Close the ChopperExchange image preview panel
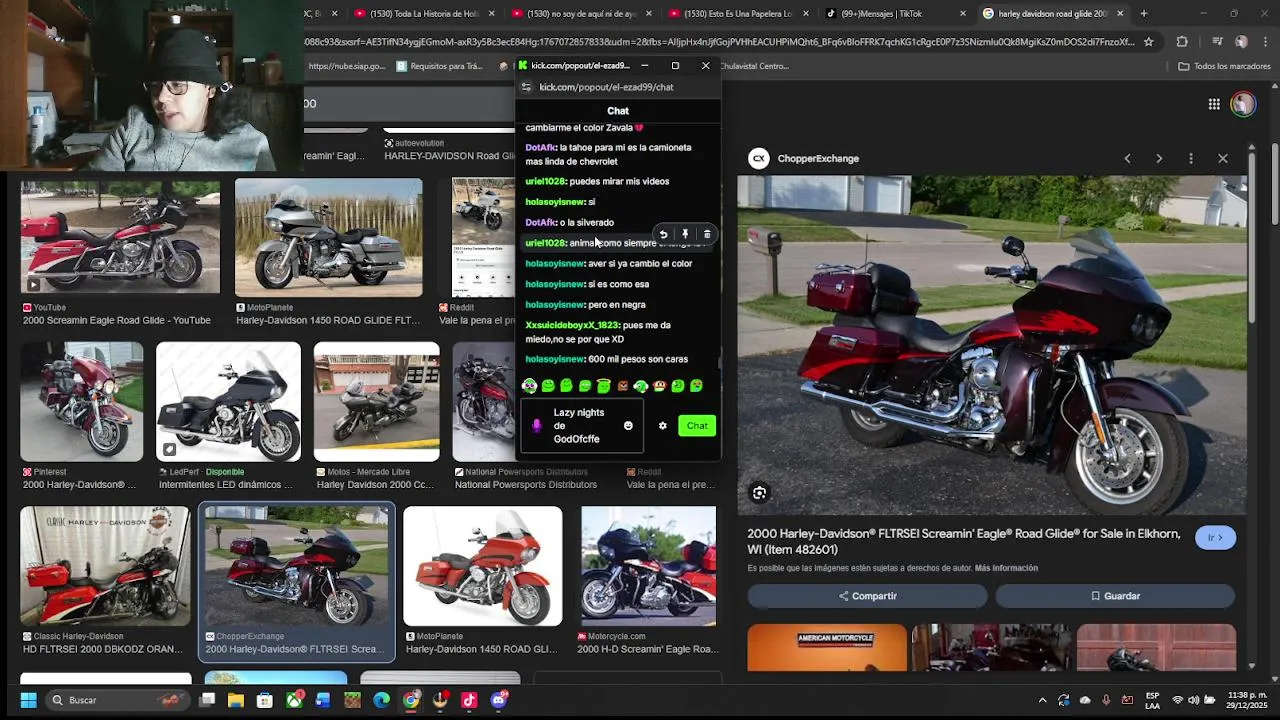This screenshot has height=720, width=1280. (x=1222, y=158)
